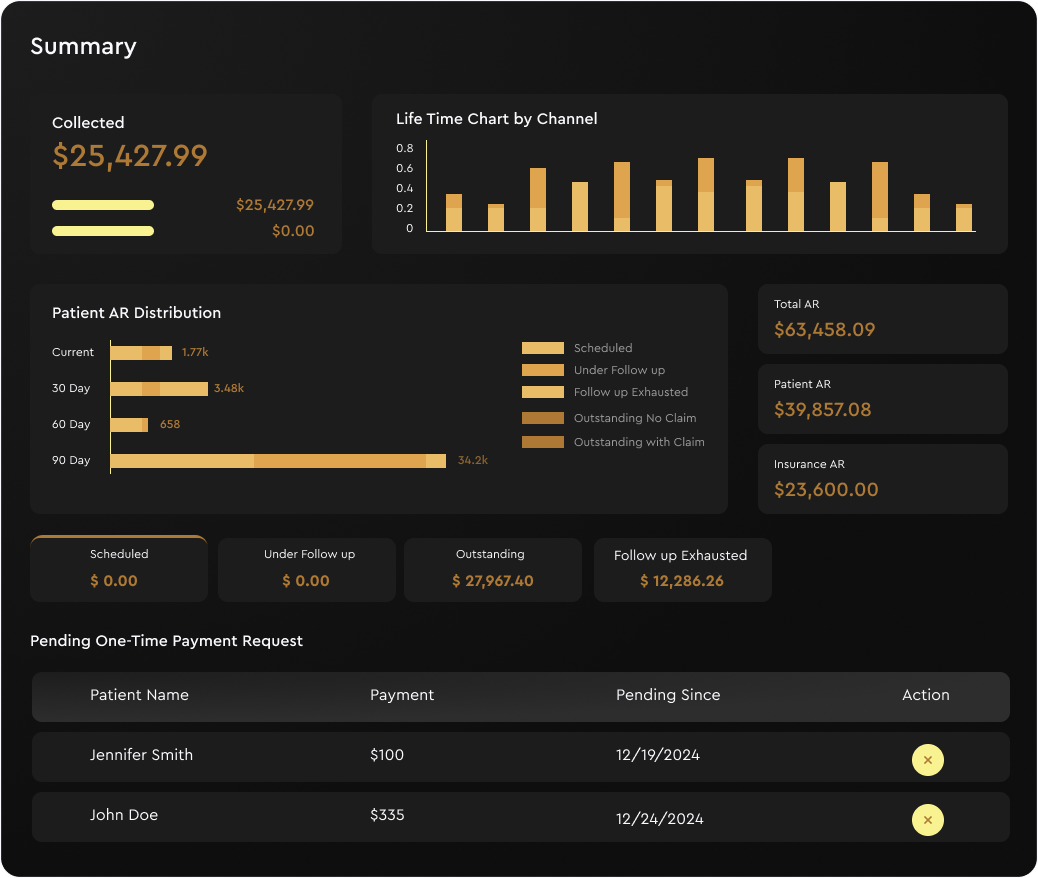Select the Under Follow up legend swatch
Screen dimensions: 1038x878
542,370
